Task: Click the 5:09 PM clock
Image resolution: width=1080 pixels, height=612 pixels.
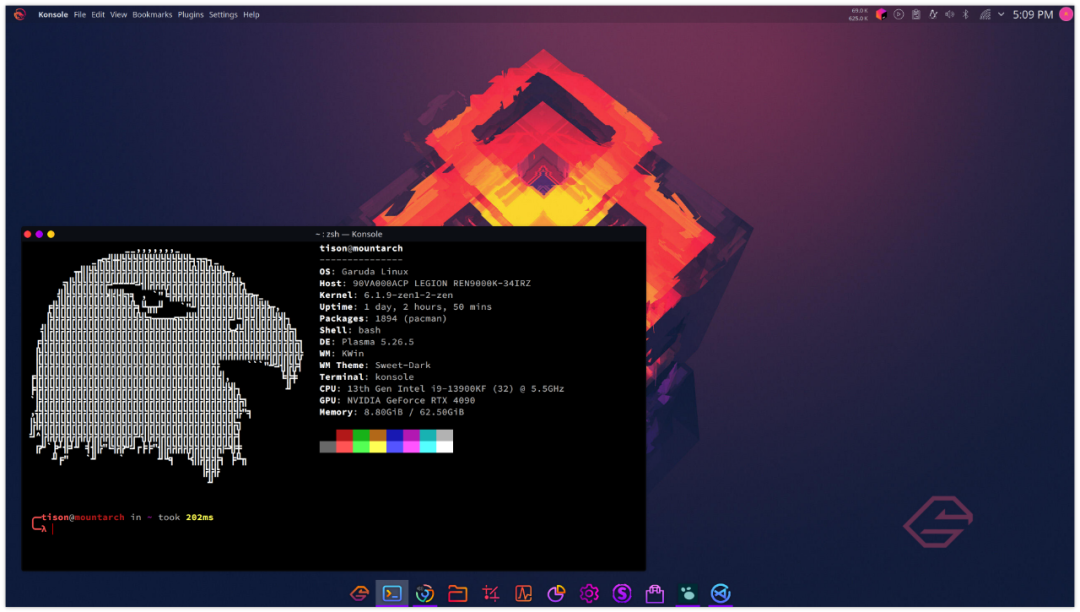Action: [1032, 14]
